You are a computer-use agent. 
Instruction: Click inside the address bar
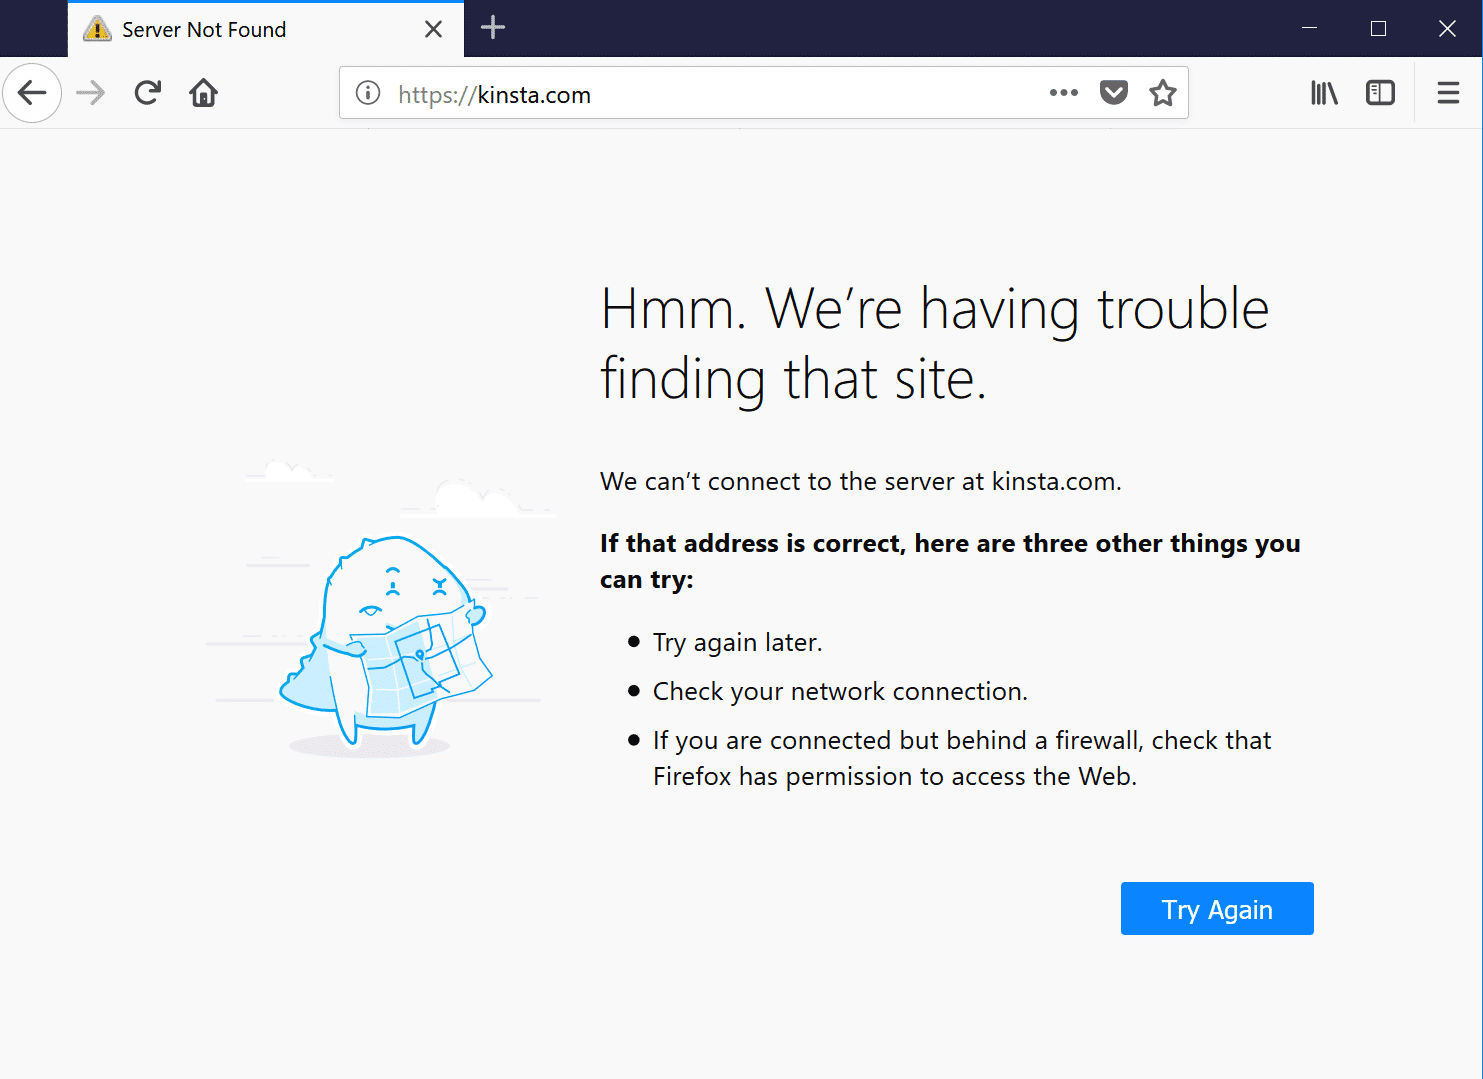(700, 93)
